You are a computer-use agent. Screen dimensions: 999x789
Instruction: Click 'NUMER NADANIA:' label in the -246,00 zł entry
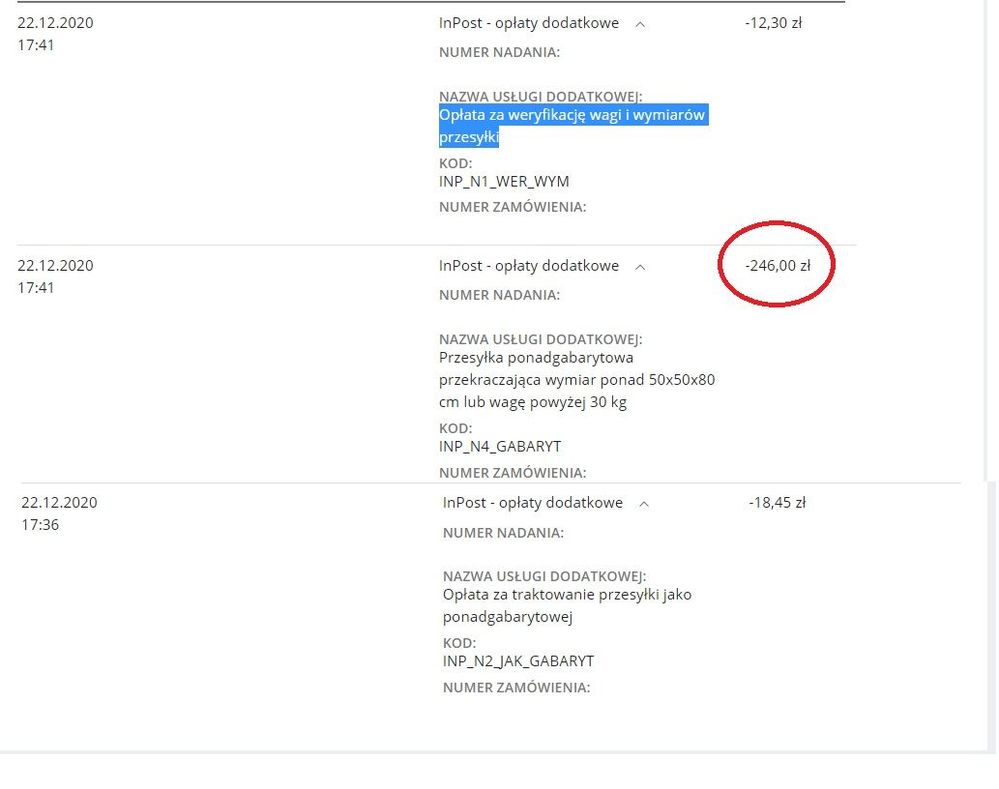tap(499, 295)
